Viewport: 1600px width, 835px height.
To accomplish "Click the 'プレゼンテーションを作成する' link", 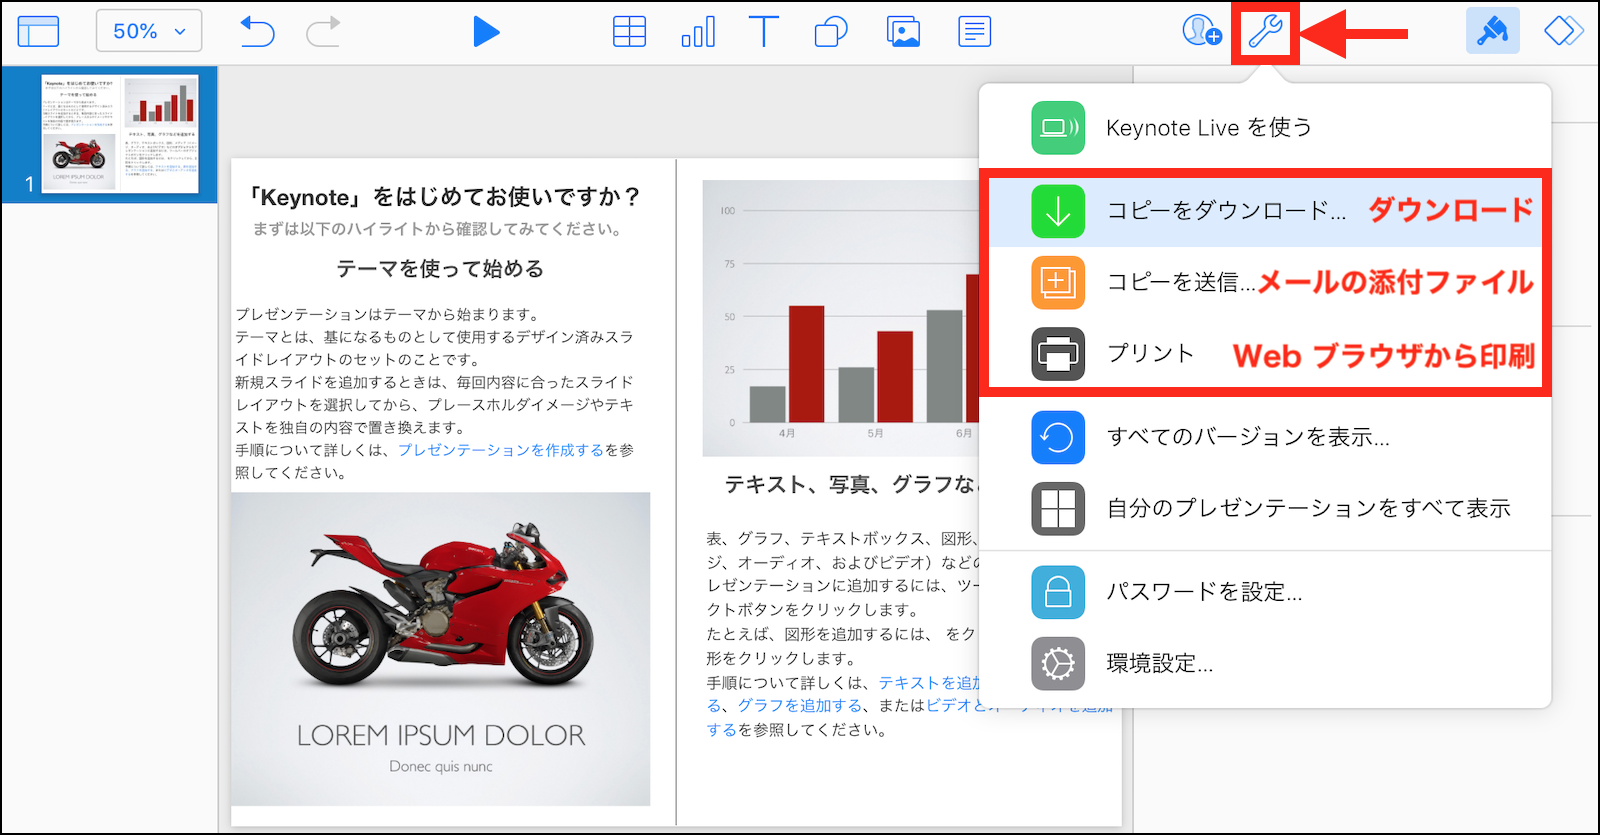I will click(x=501, y=450).
